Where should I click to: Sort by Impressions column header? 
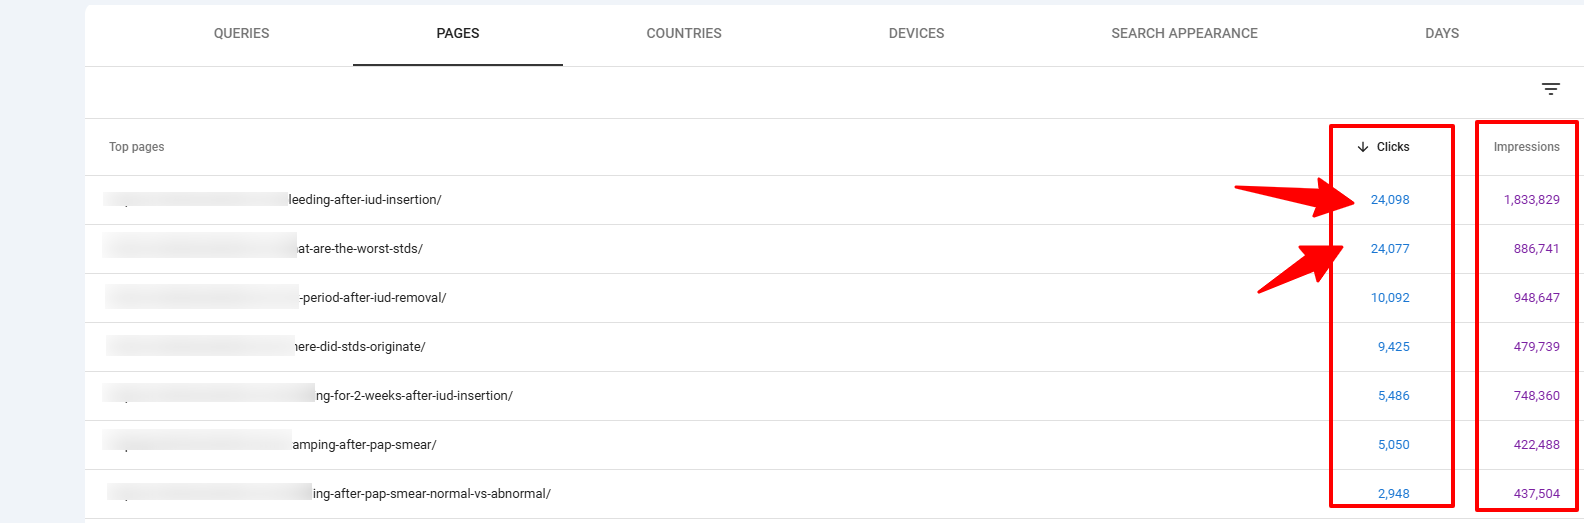pos(1526,147)
